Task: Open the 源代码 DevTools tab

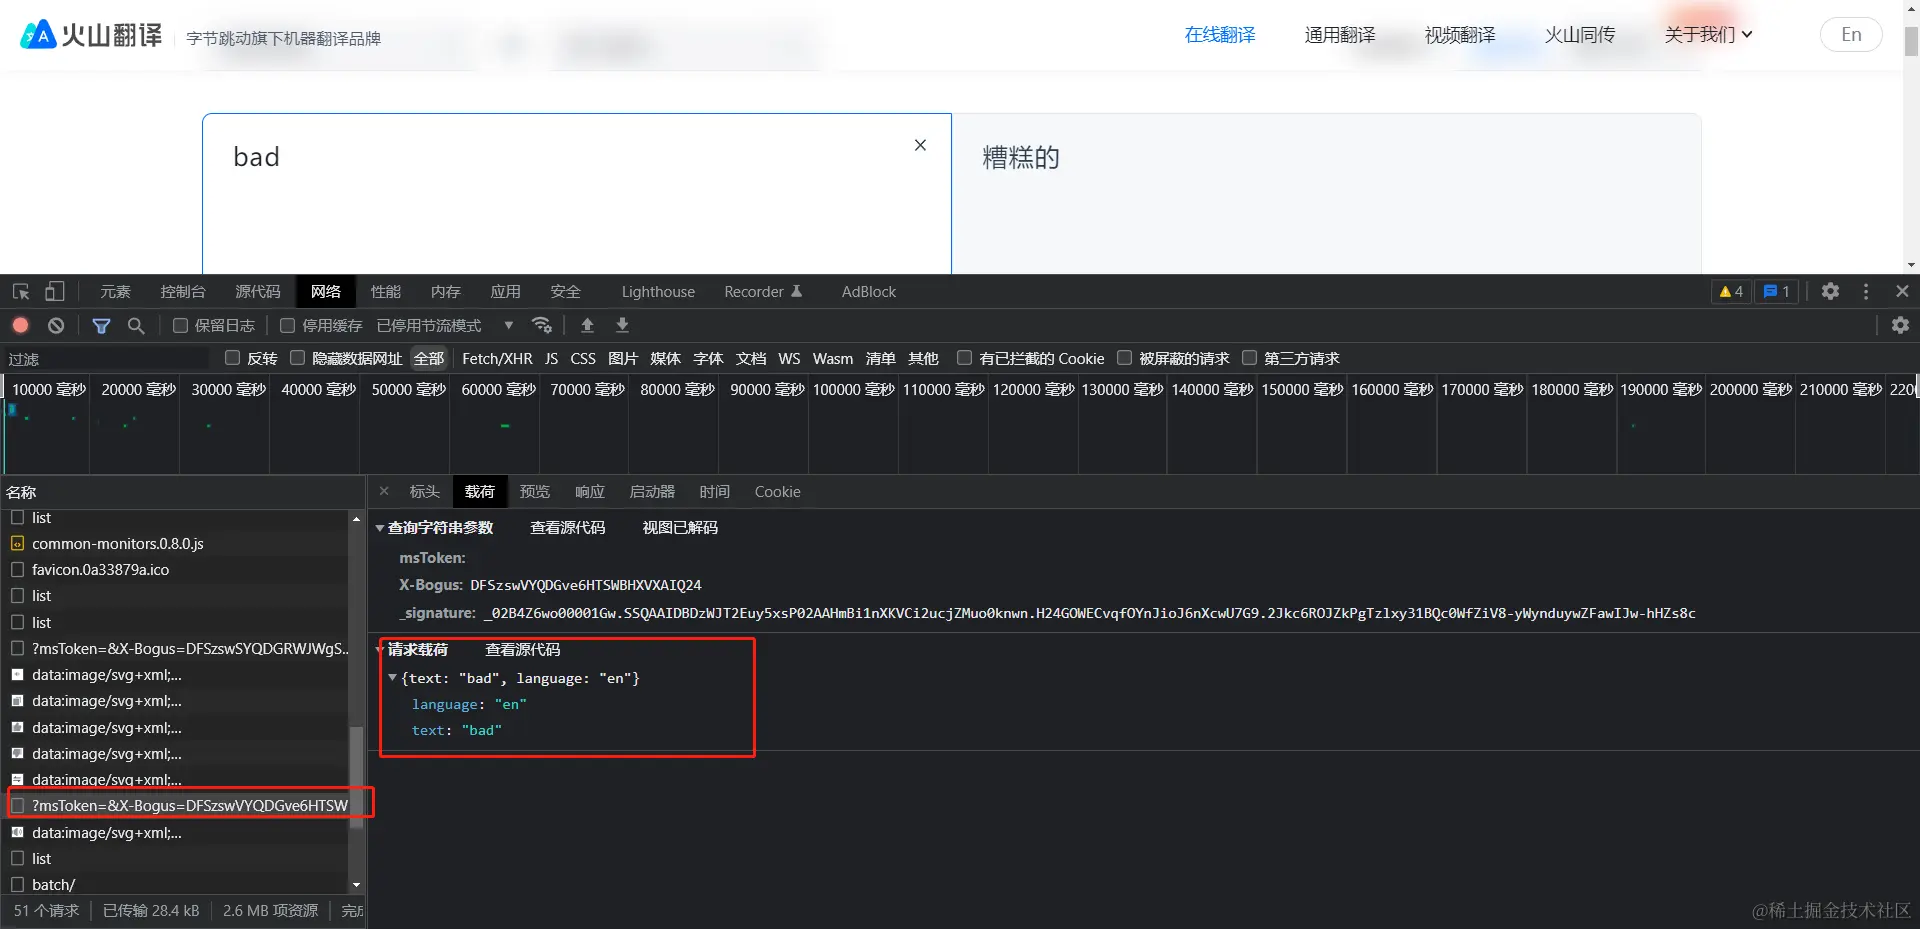Action: click(258, 292)
